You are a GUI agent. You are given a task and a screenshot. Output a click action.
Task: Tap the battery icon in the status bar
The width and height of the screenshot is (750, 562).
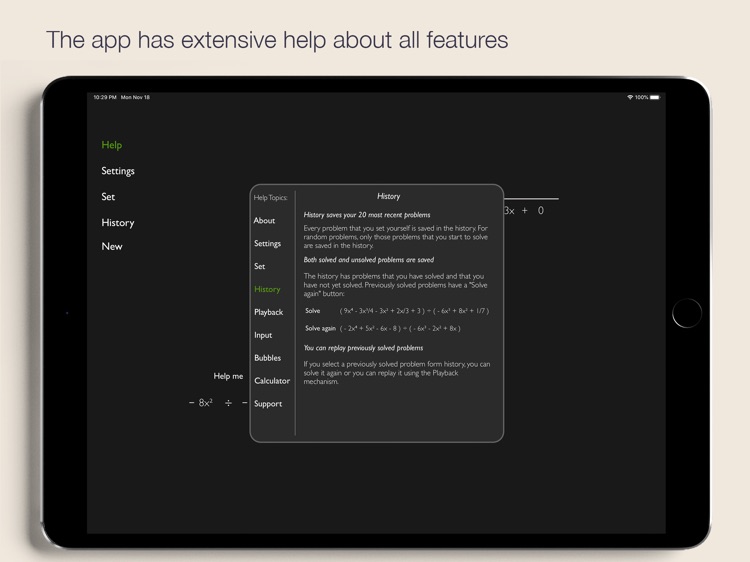click(656, 97)
